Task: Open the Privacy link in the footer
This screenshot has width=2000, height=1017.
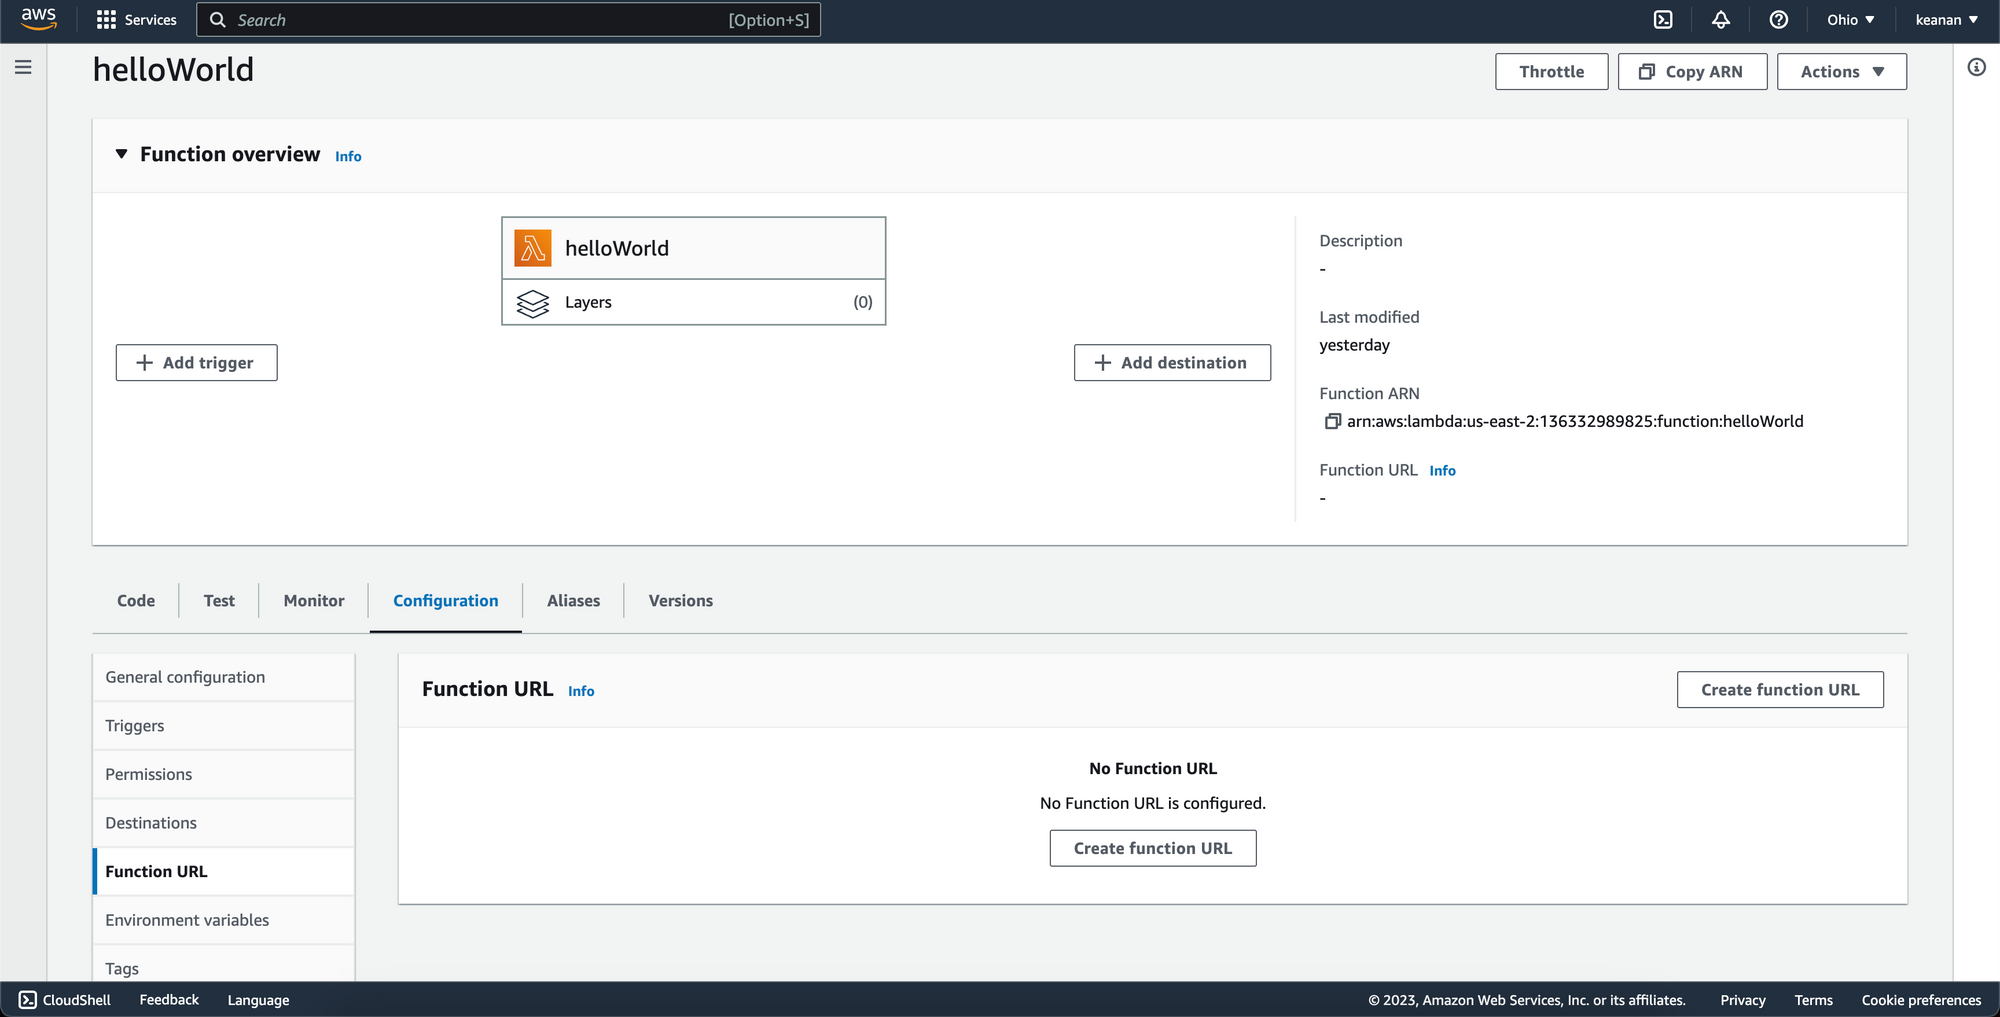Action: pos(1742,1000)
